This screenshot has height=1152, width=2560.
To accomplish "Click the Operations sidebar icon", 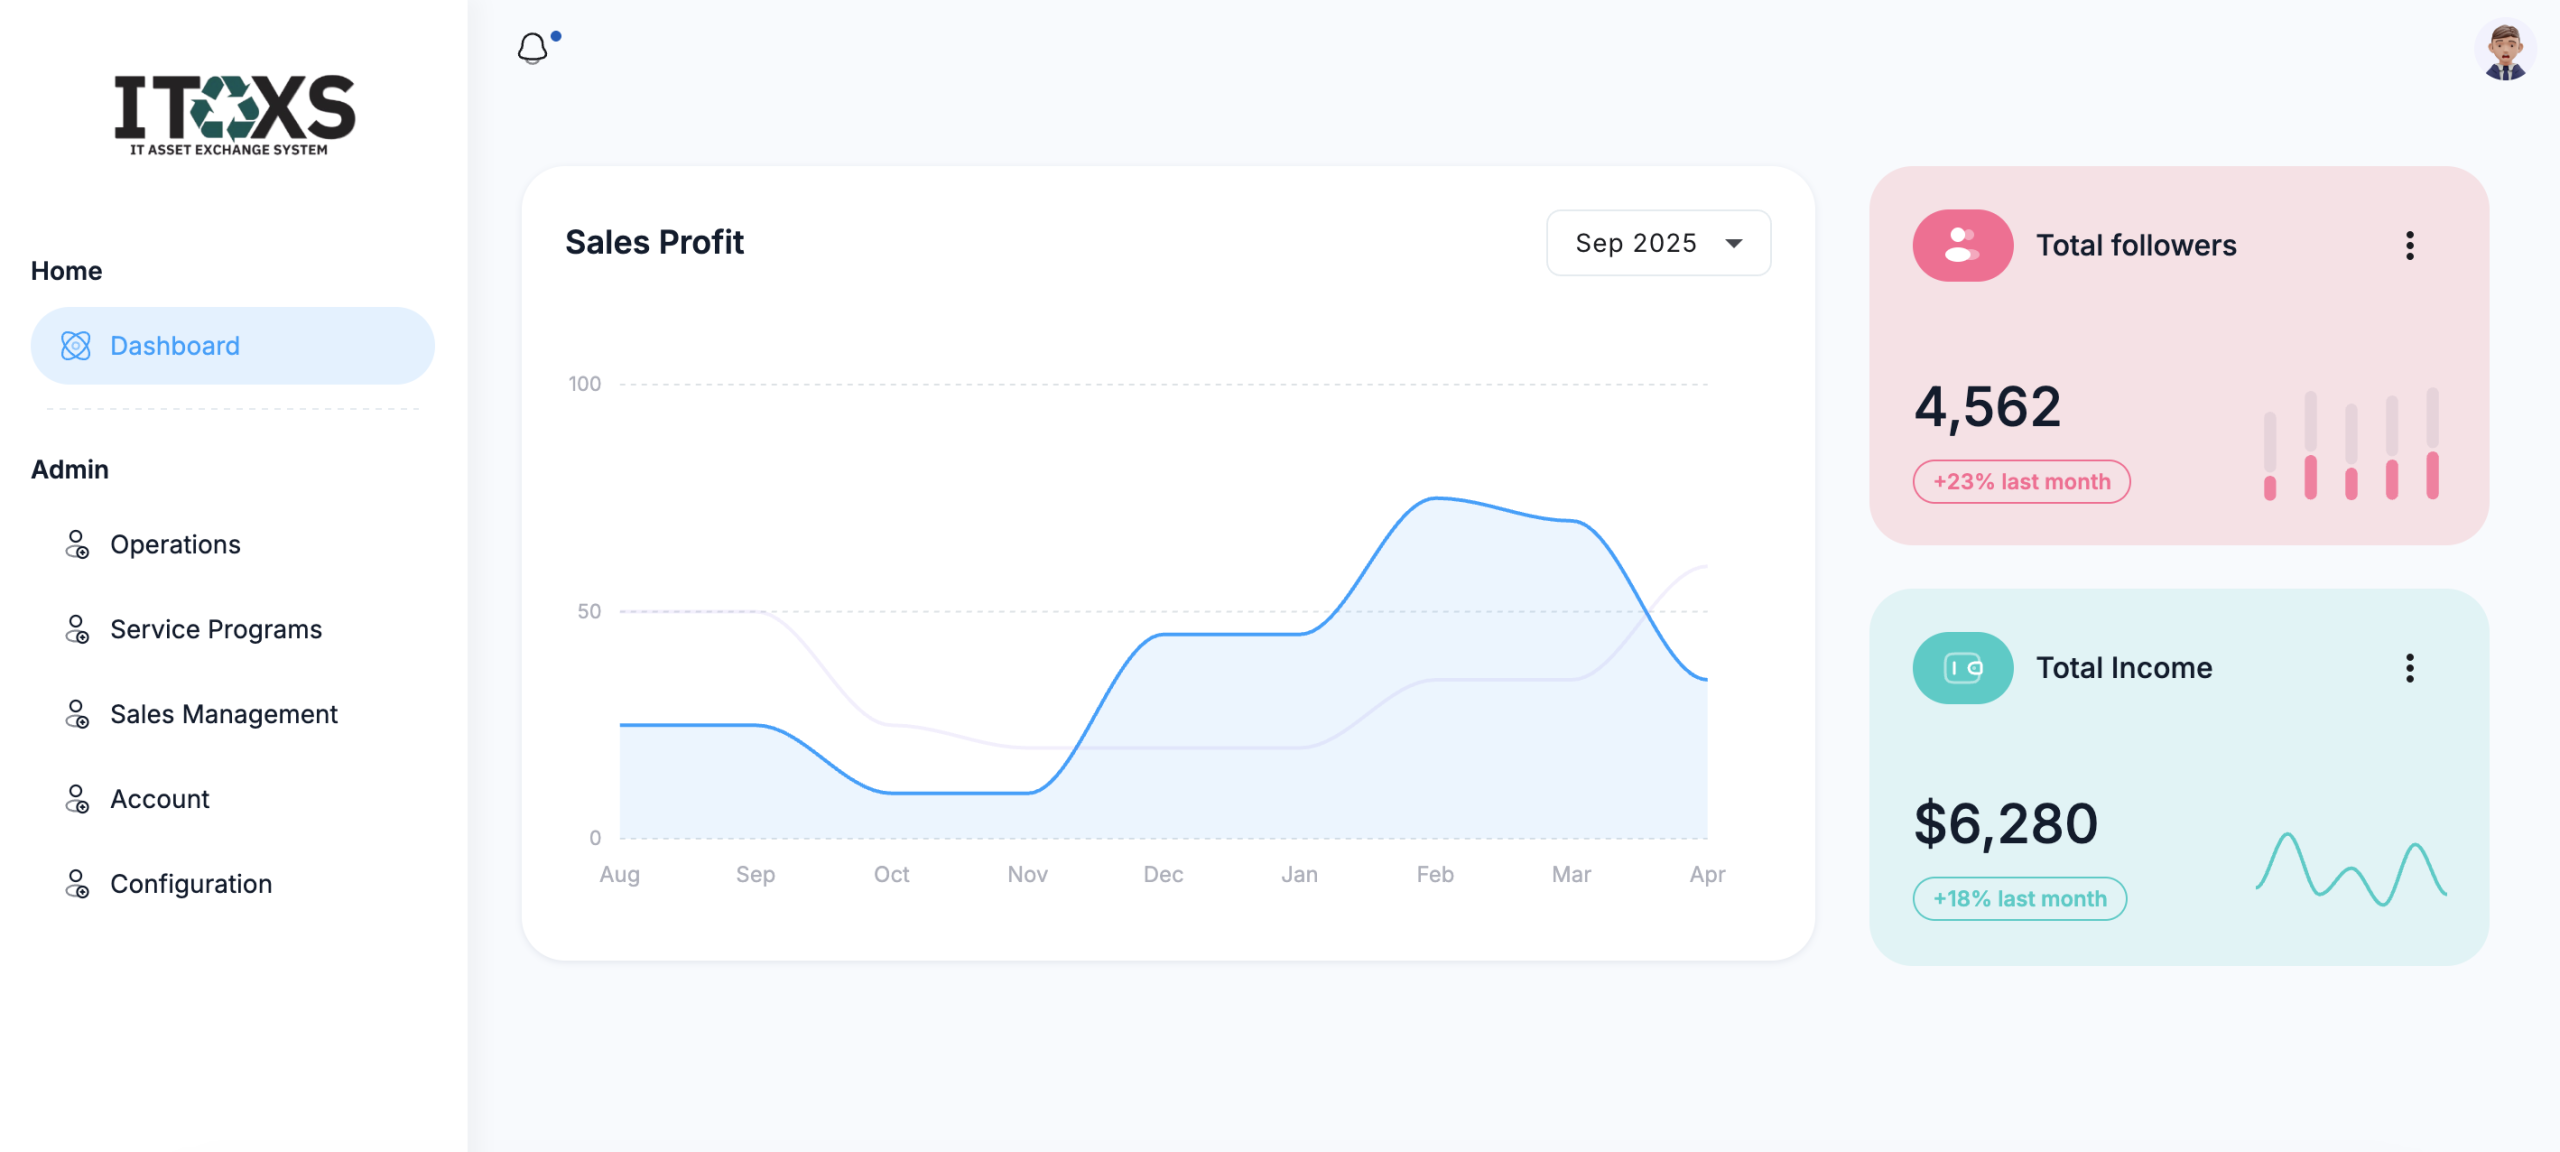I will pyautogui.click(x=77, y=545).
